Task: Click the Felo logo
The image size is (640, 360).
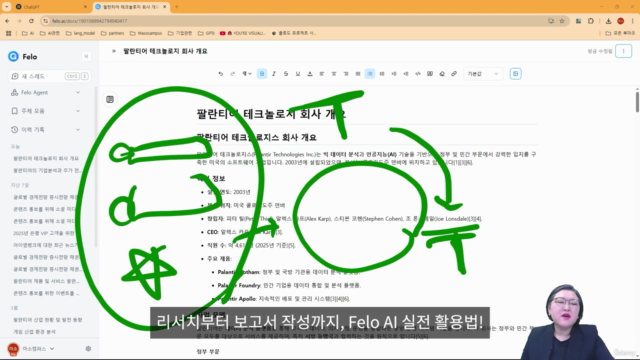Action: (22, 56)
